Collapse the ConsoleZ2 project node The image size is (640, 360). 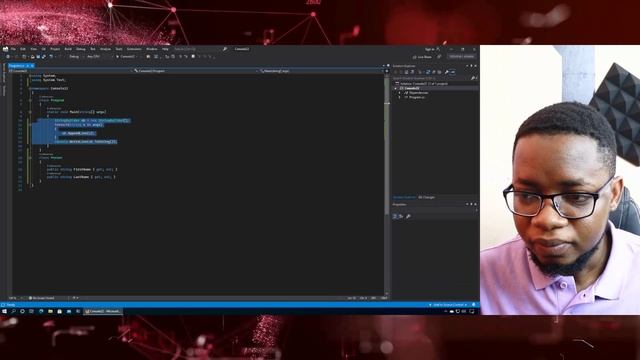[x=396, y=88]
